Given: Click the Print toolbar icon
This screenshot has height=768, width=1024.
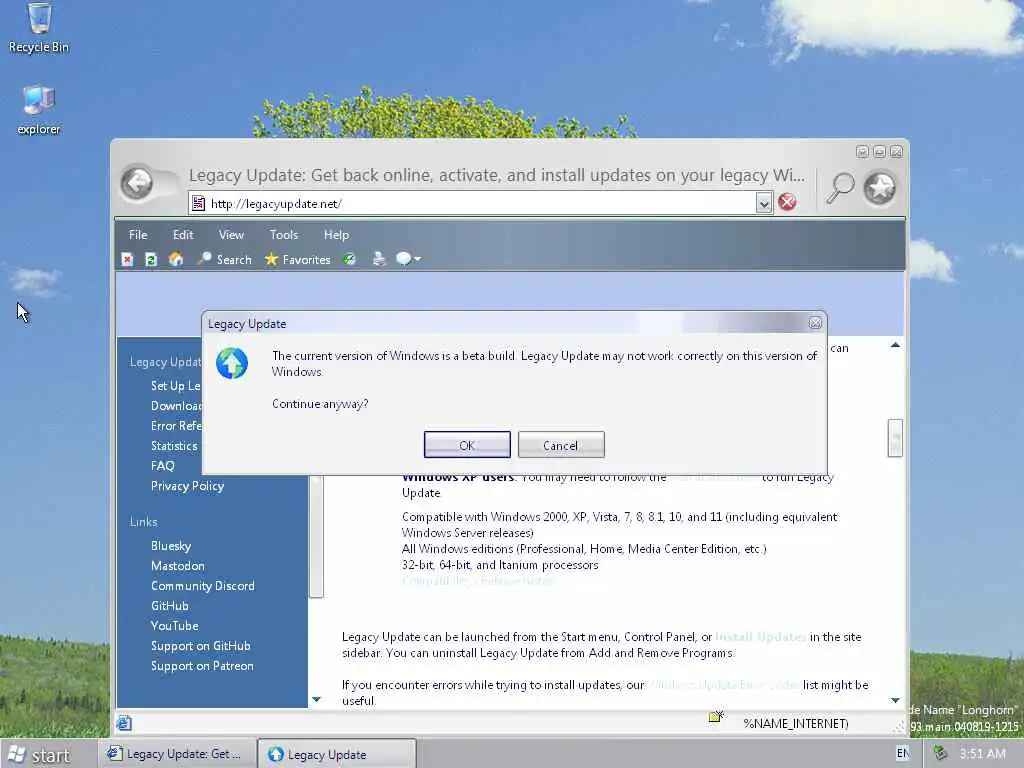Looking at the screenshot, I should coord(379,259).
